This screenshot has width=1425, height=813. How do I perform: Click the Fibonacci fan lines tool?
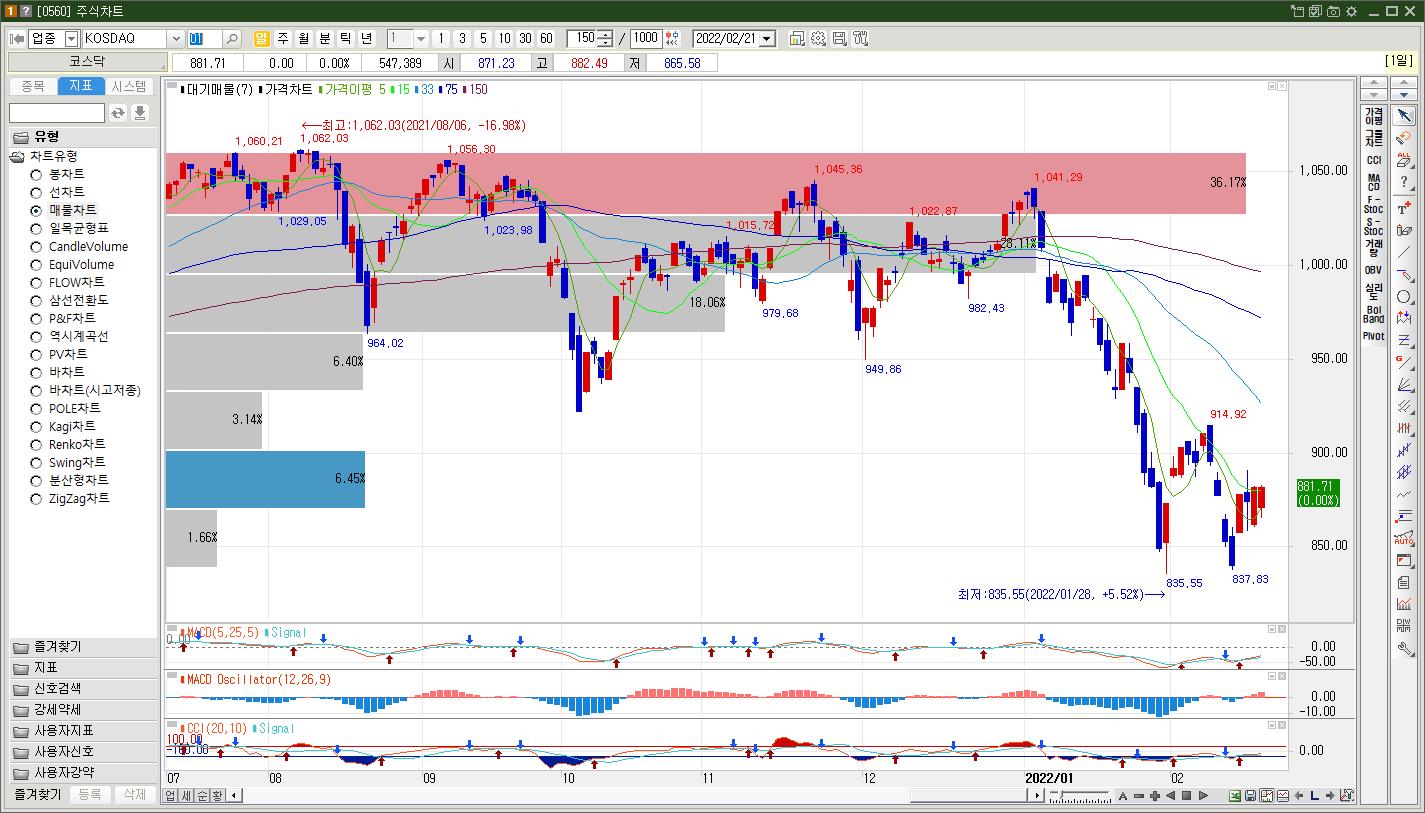pyautogui.click(x=1404, y=384)
